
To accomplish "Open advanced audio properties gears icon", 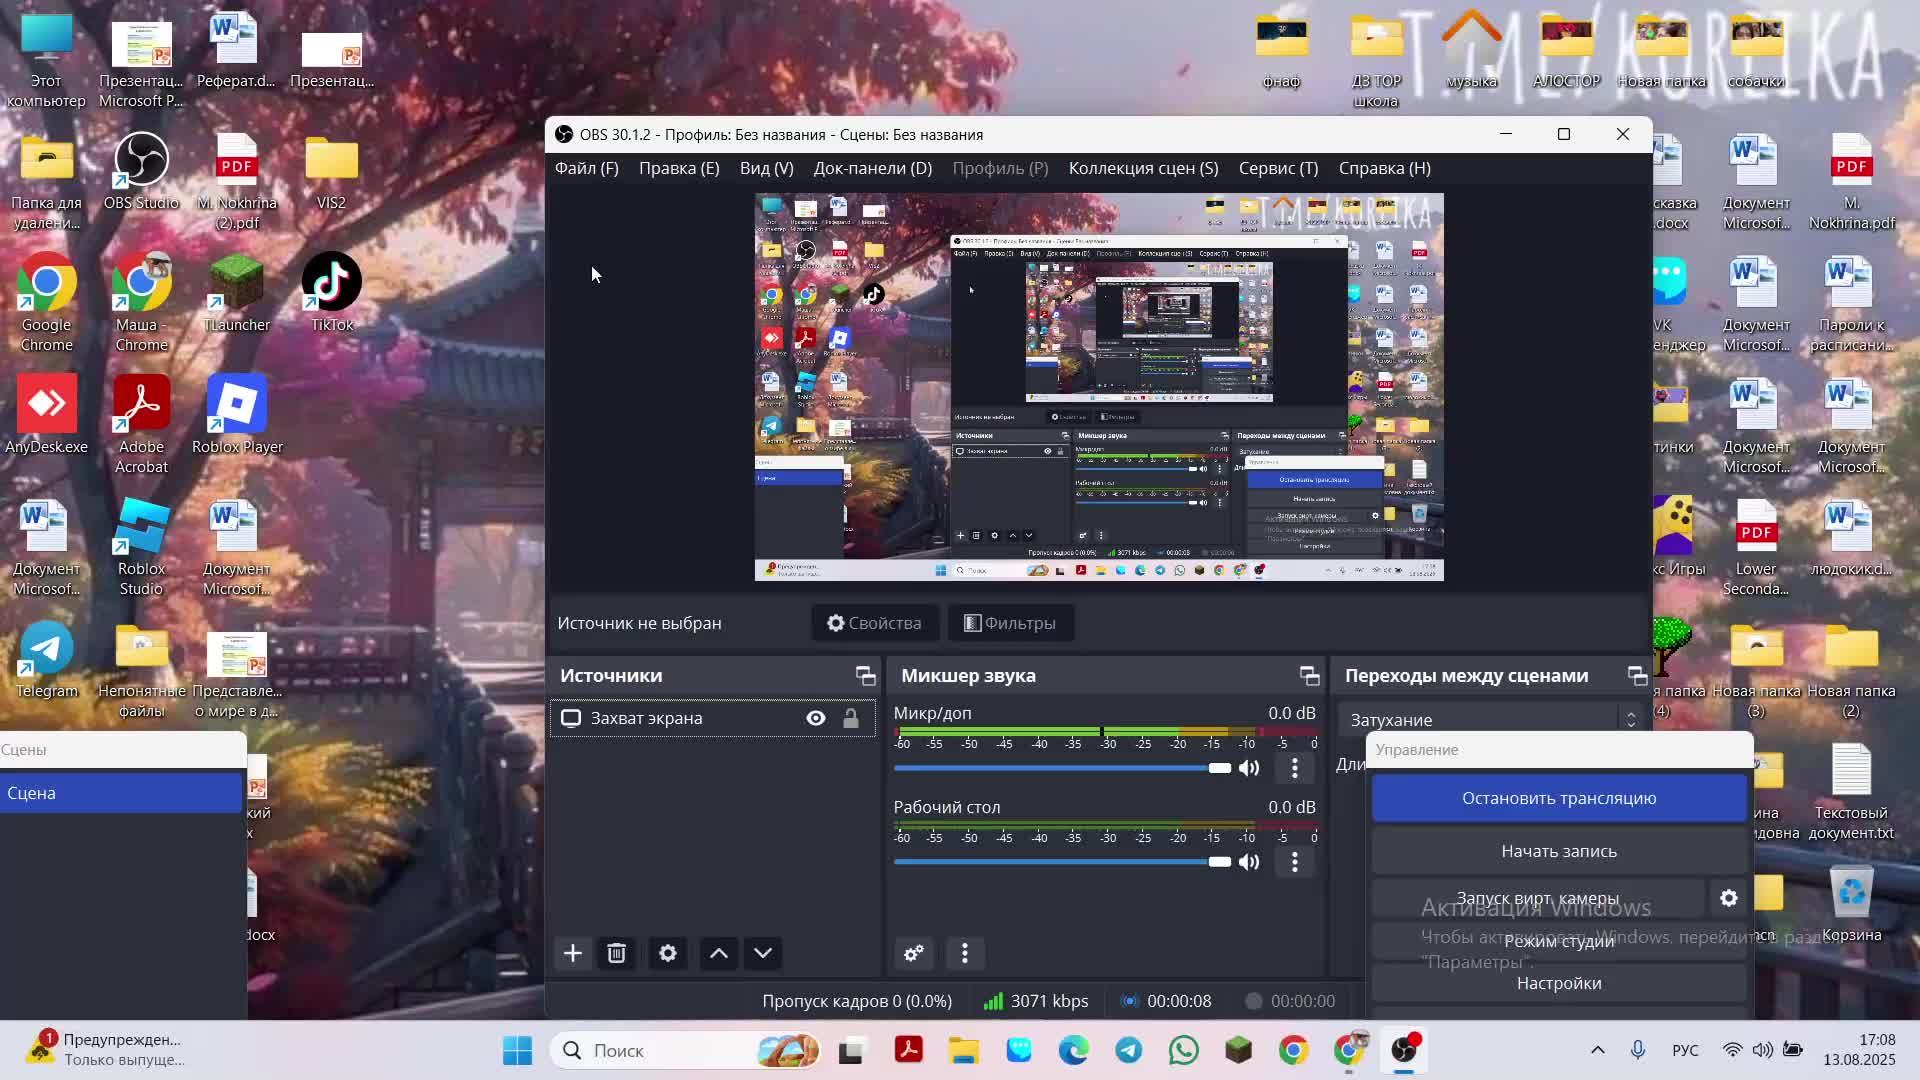I will [913, 953].
